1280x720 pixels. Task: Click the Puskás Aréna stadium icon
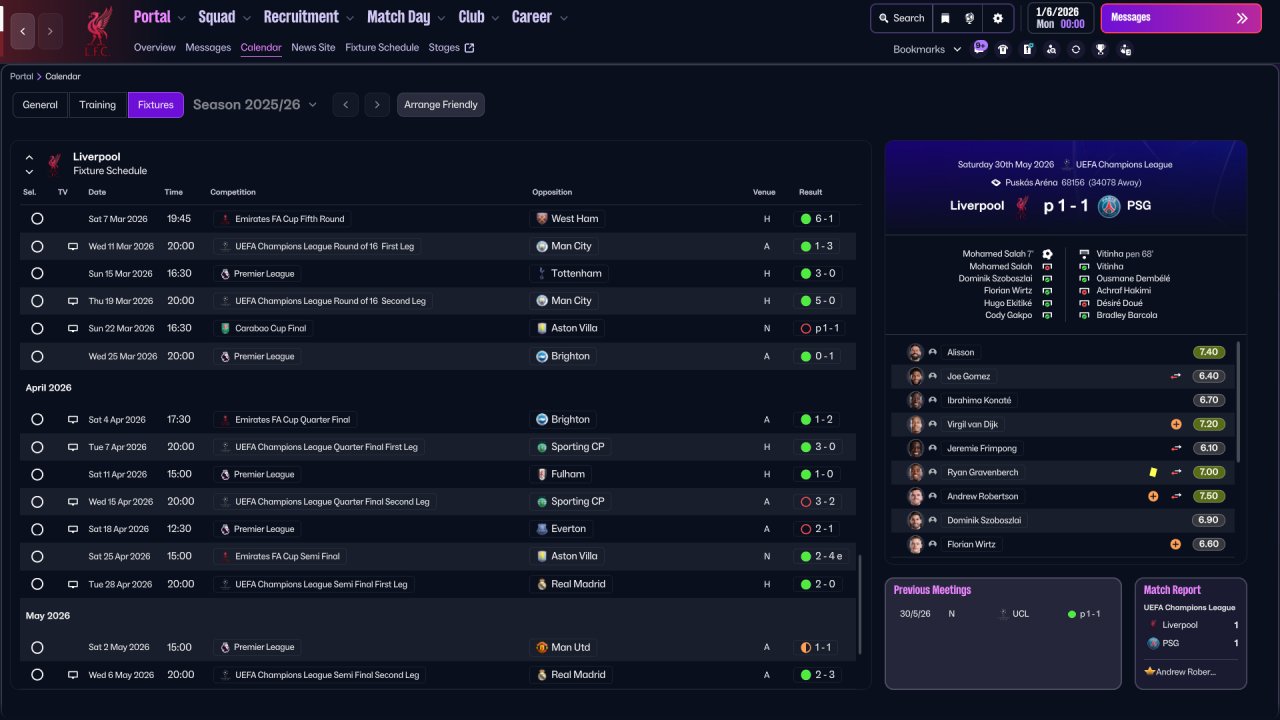996,182
